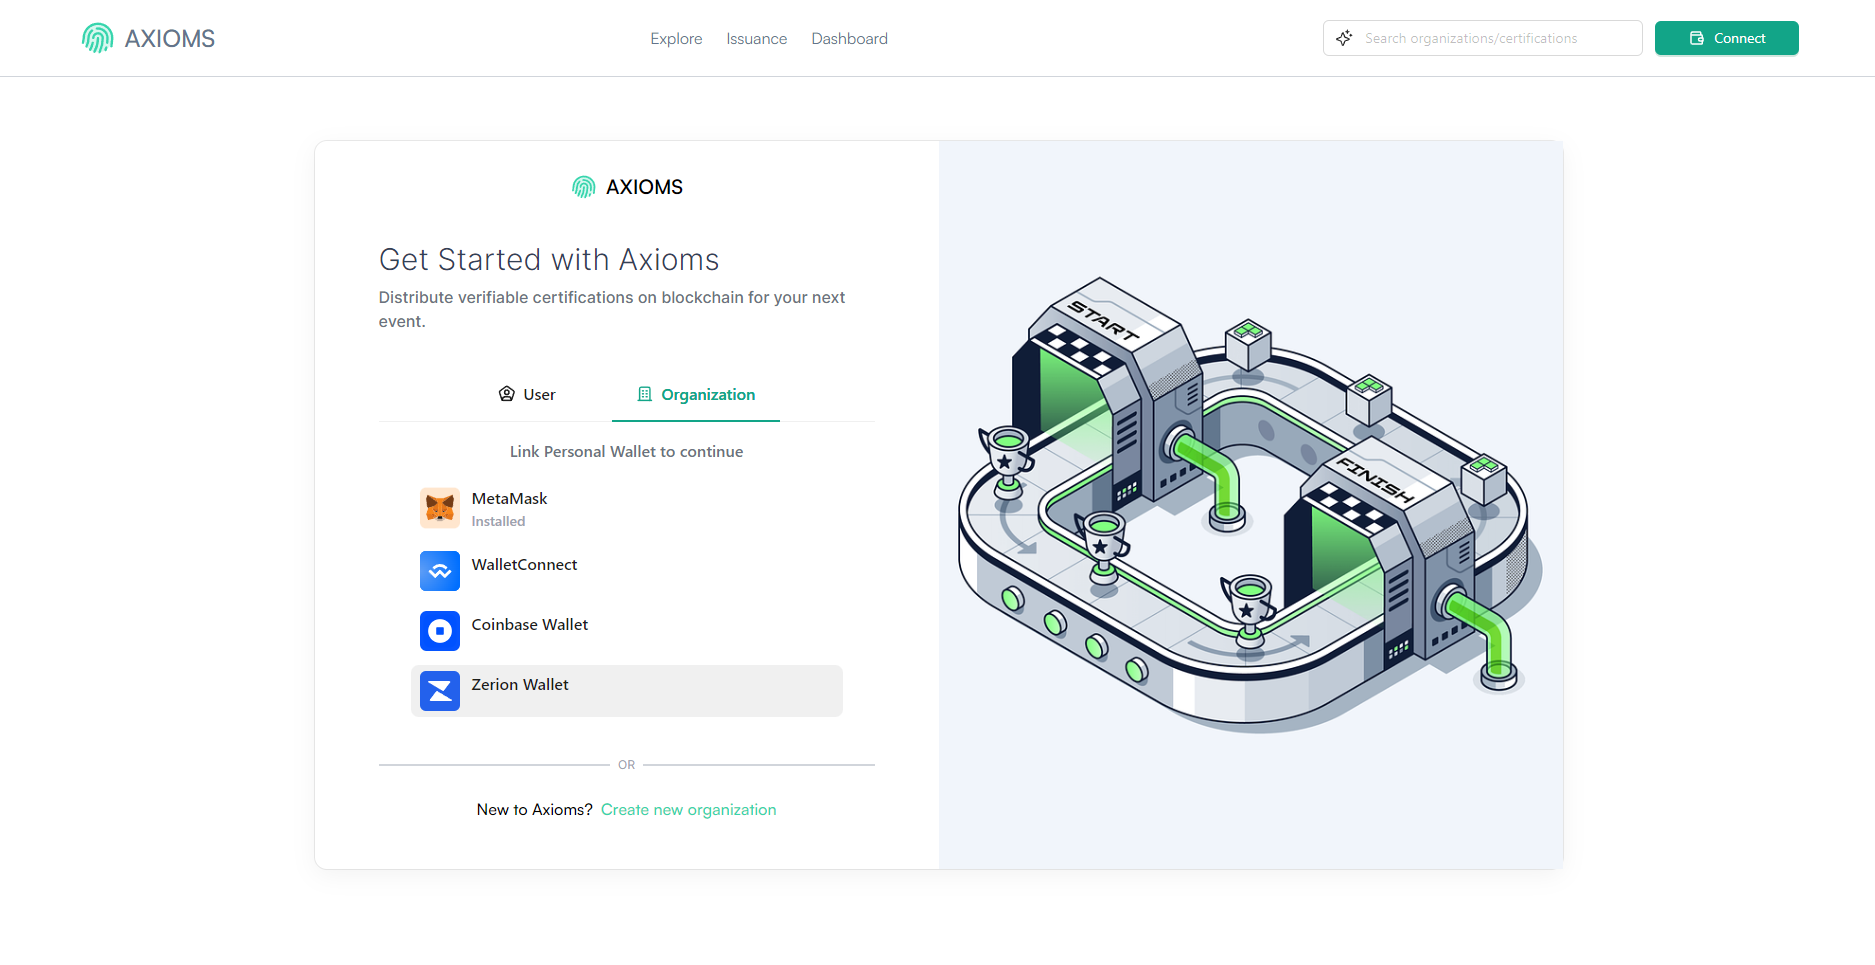Choose the MetaMask wallet option
1875x965 pixels.
point(627,508)
